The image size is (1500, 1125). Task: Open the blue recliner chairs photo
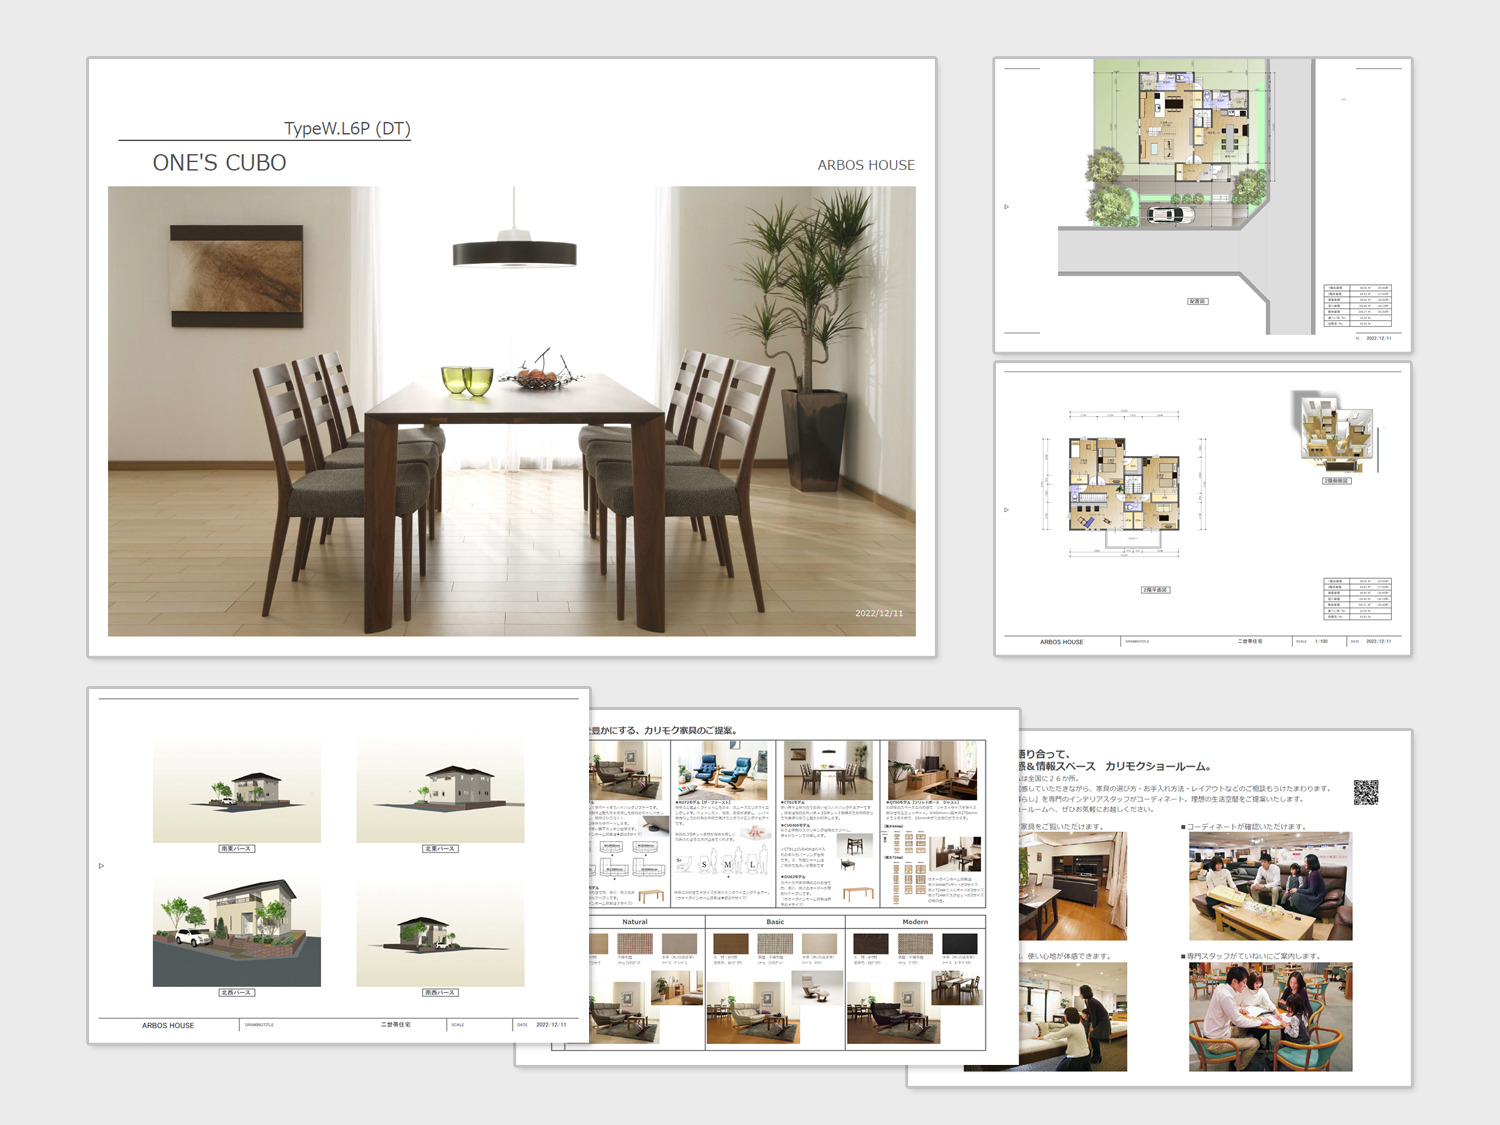tap(722, 770)
